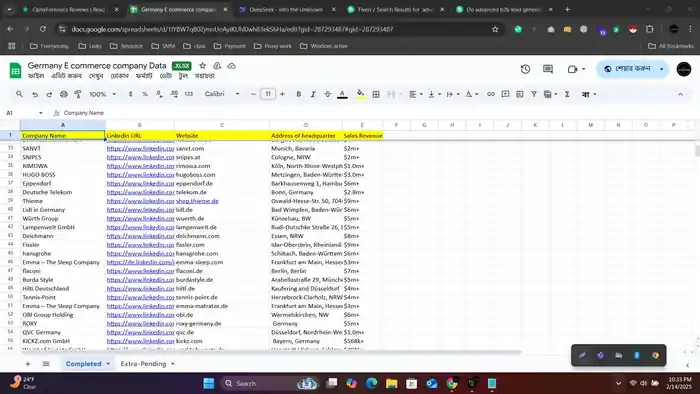Click the move to folder icon beside title
The height and width of the screenshot is (394, 700).
coord(217,66)
